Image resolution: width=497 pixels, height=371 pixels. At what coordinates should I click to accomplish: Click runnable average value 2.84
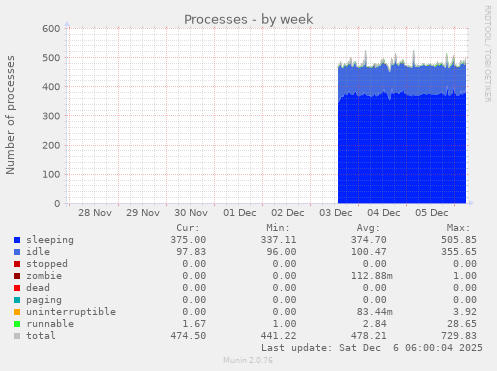(x=375, y=324)
